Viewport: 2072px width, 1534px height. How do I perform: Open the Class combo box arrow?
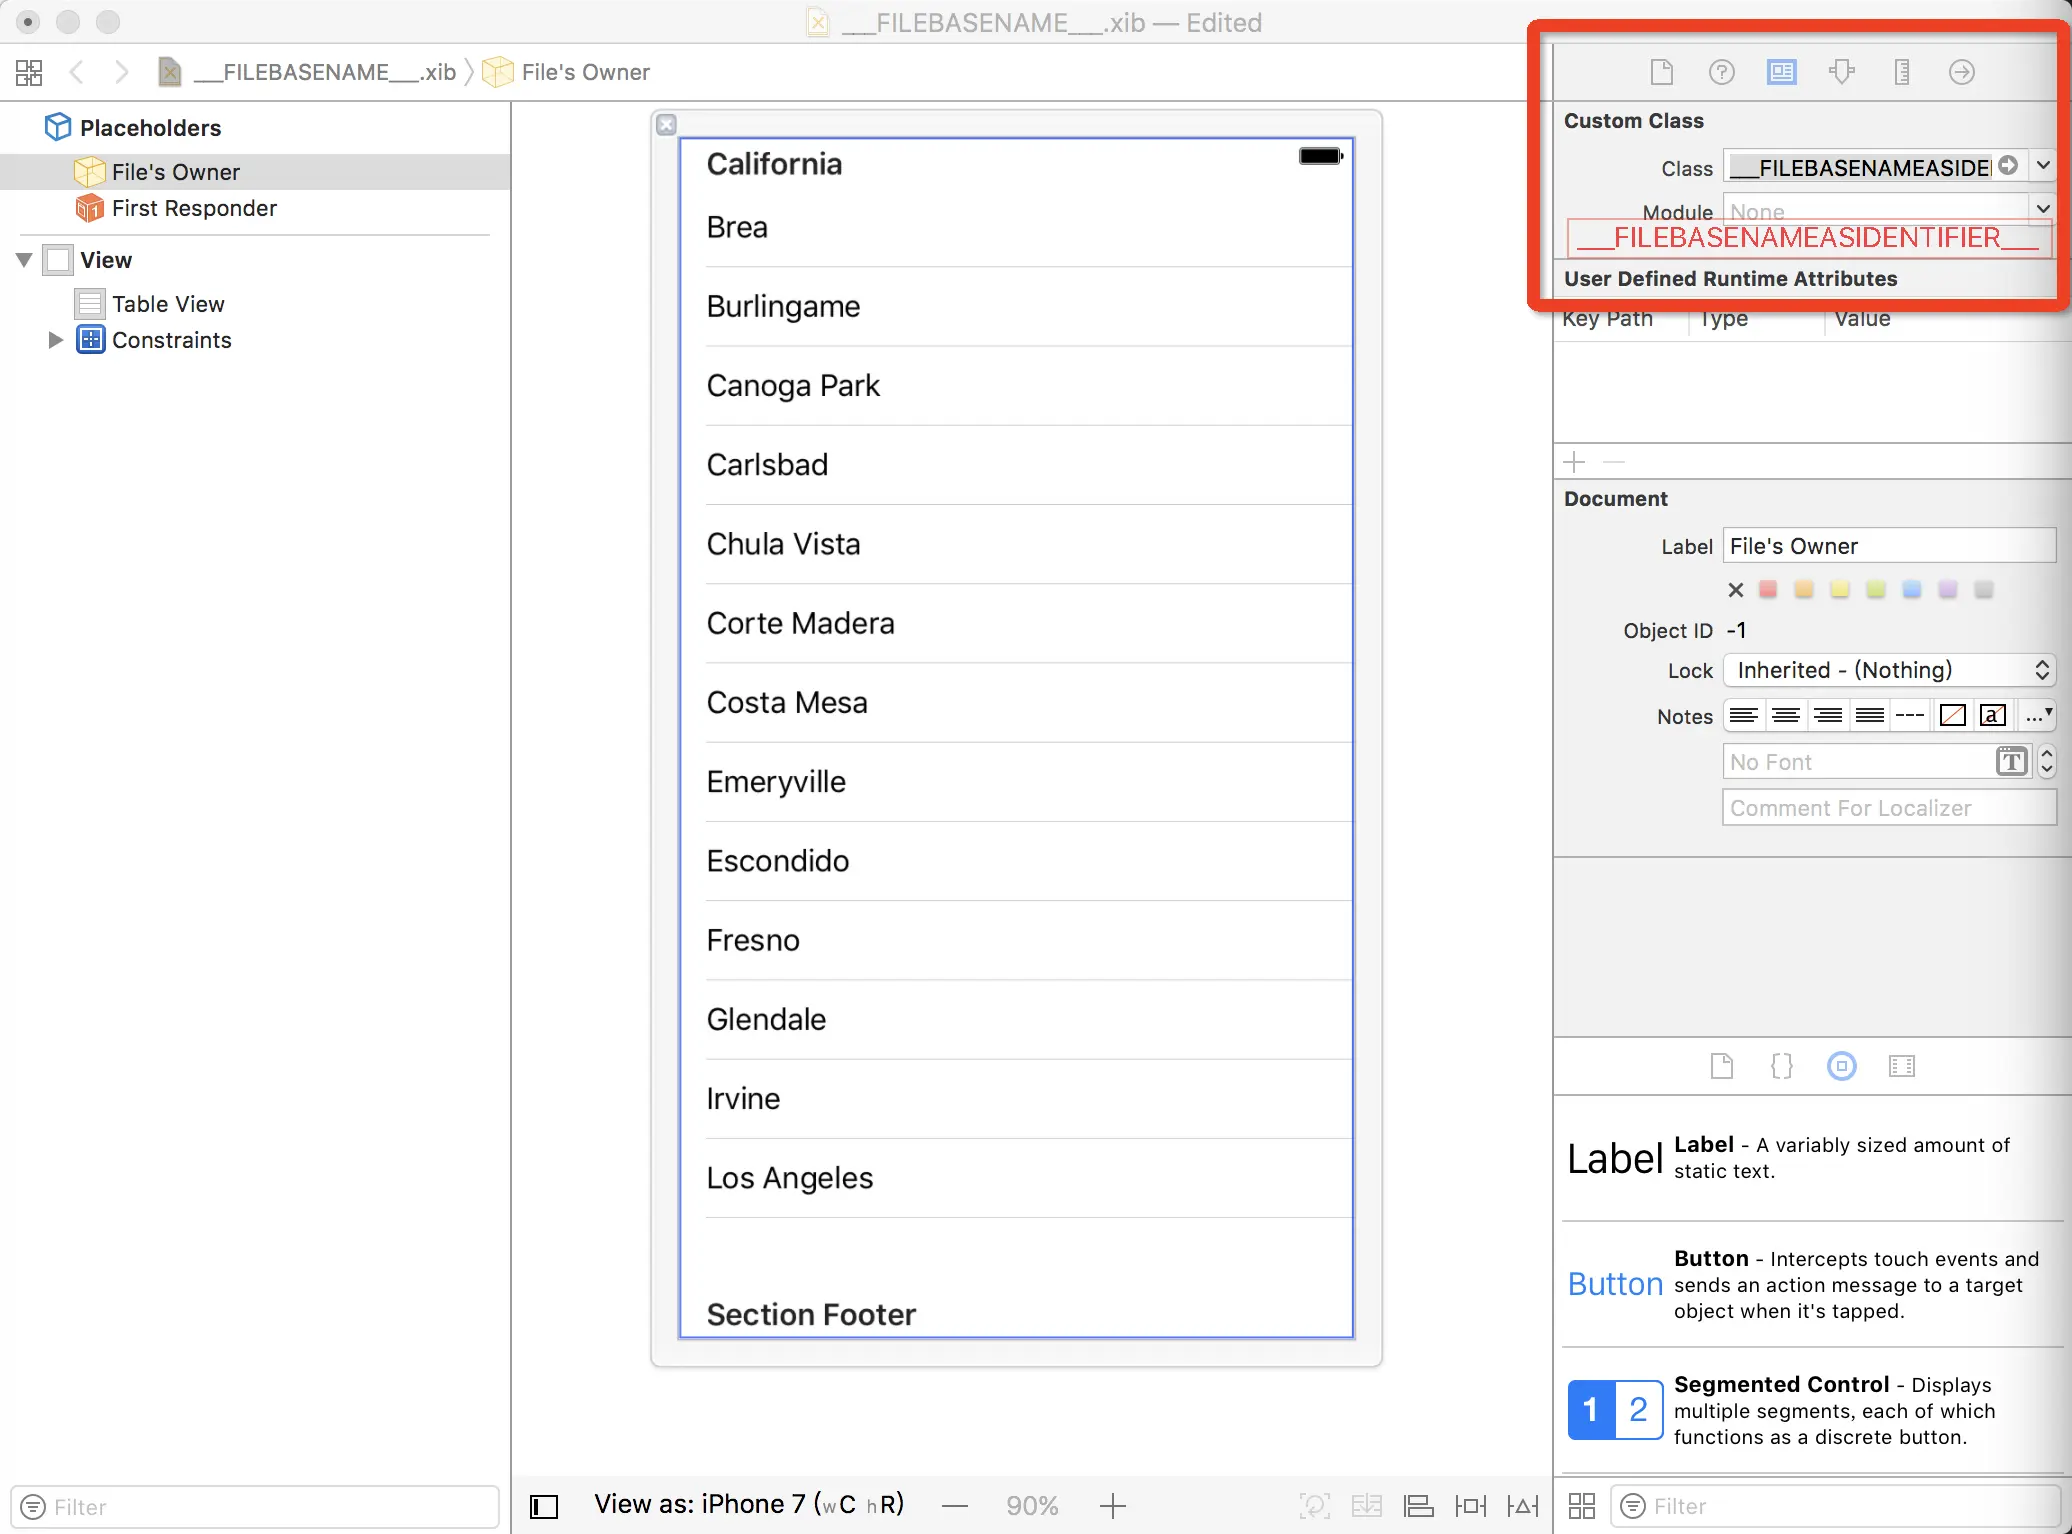pyautogui.click(x=2043, y=166)
